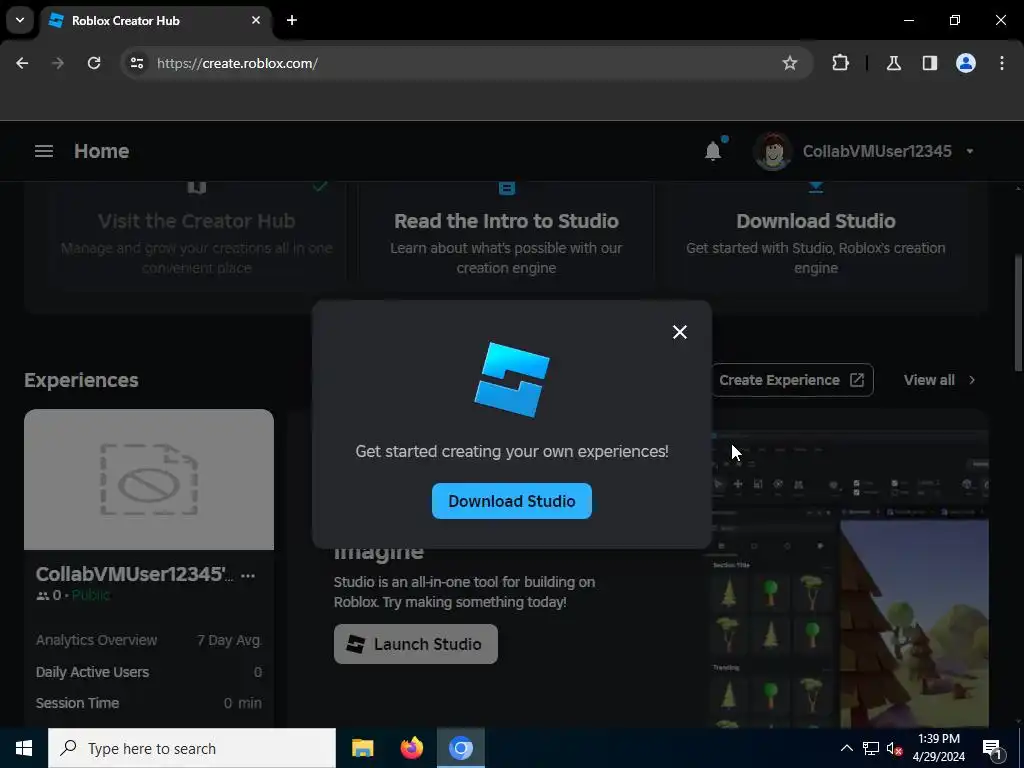Screen dimensions: 1024x768
Task: Open the Action Center notifications icon
Action: tap(992, 748)
